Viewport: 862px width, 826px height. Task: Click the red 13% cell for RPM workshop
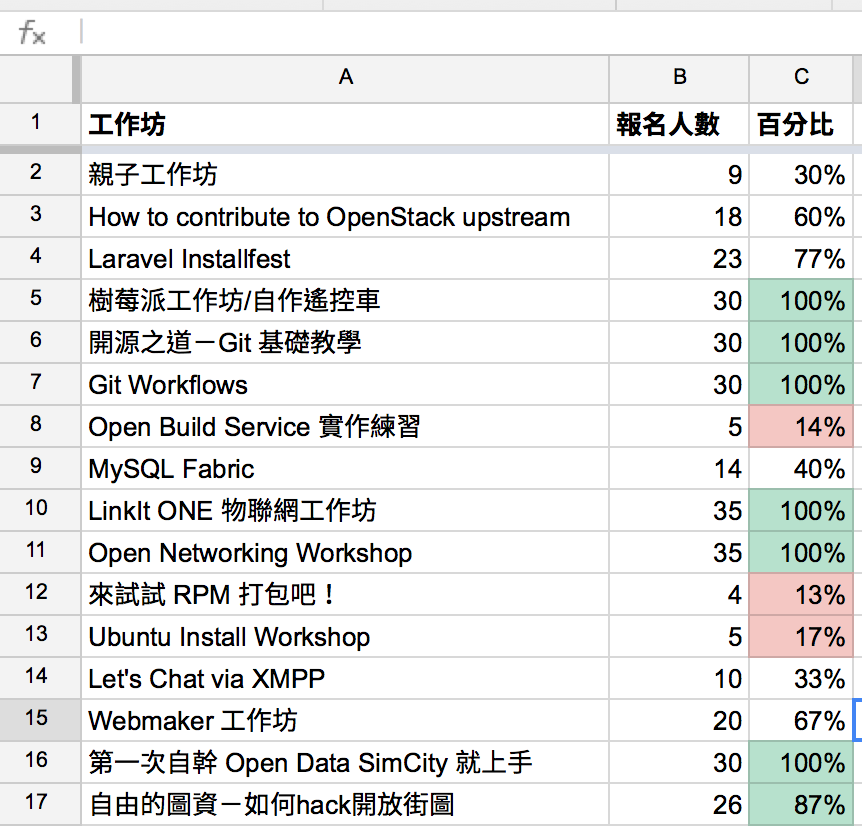pos(801,595)
